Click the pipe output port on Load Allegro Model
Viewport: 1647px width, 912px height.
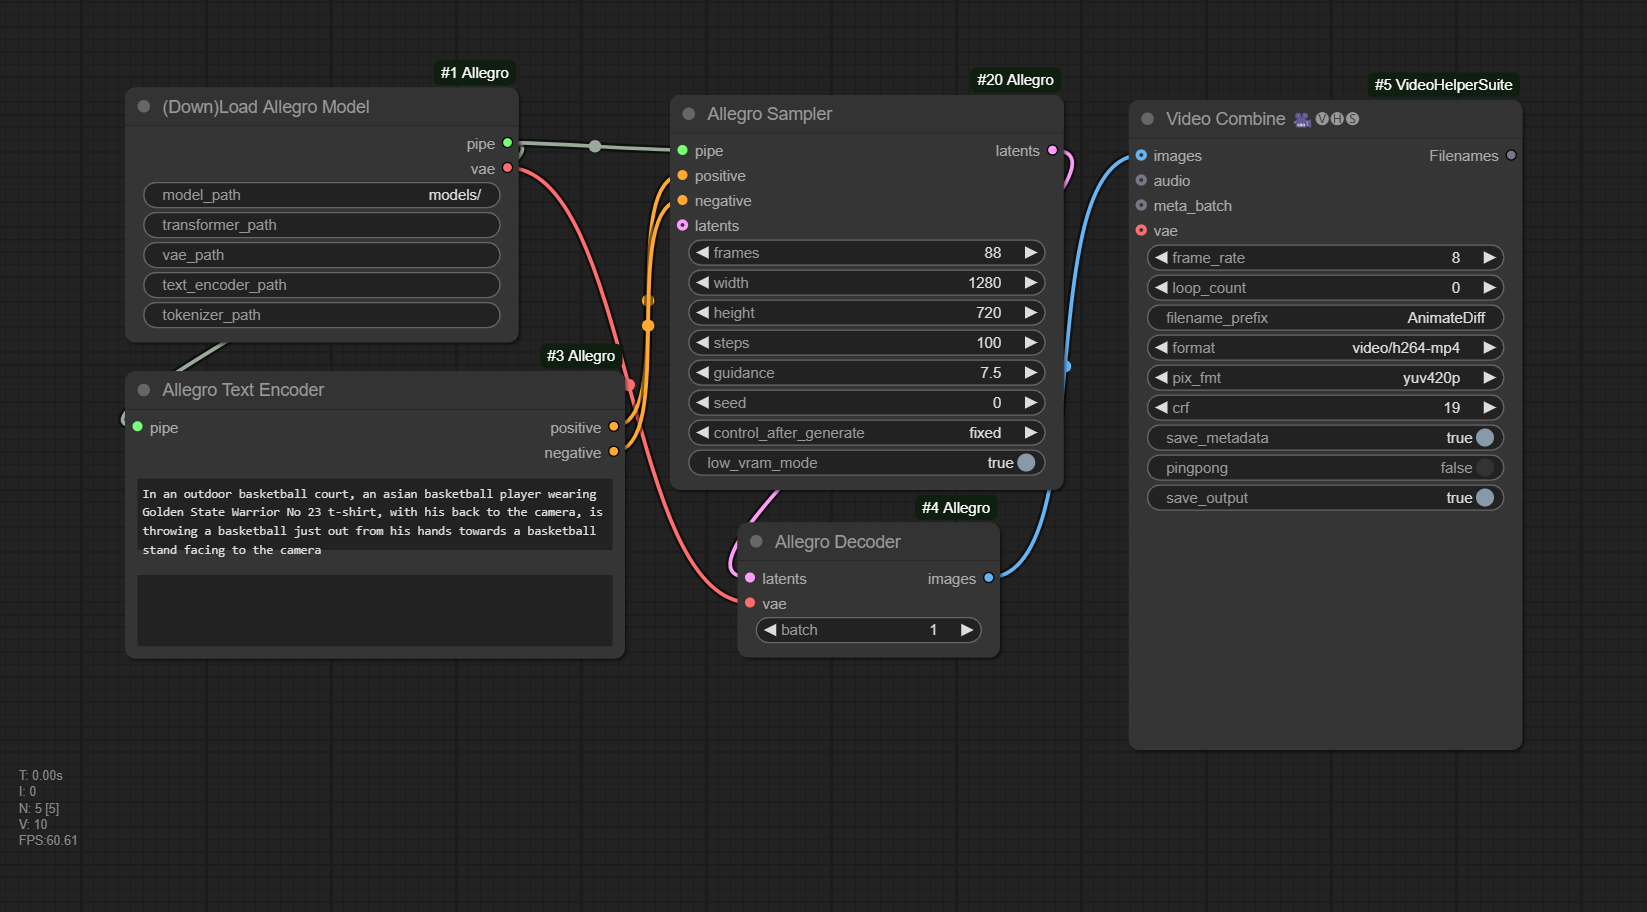(x=508, y=143)
